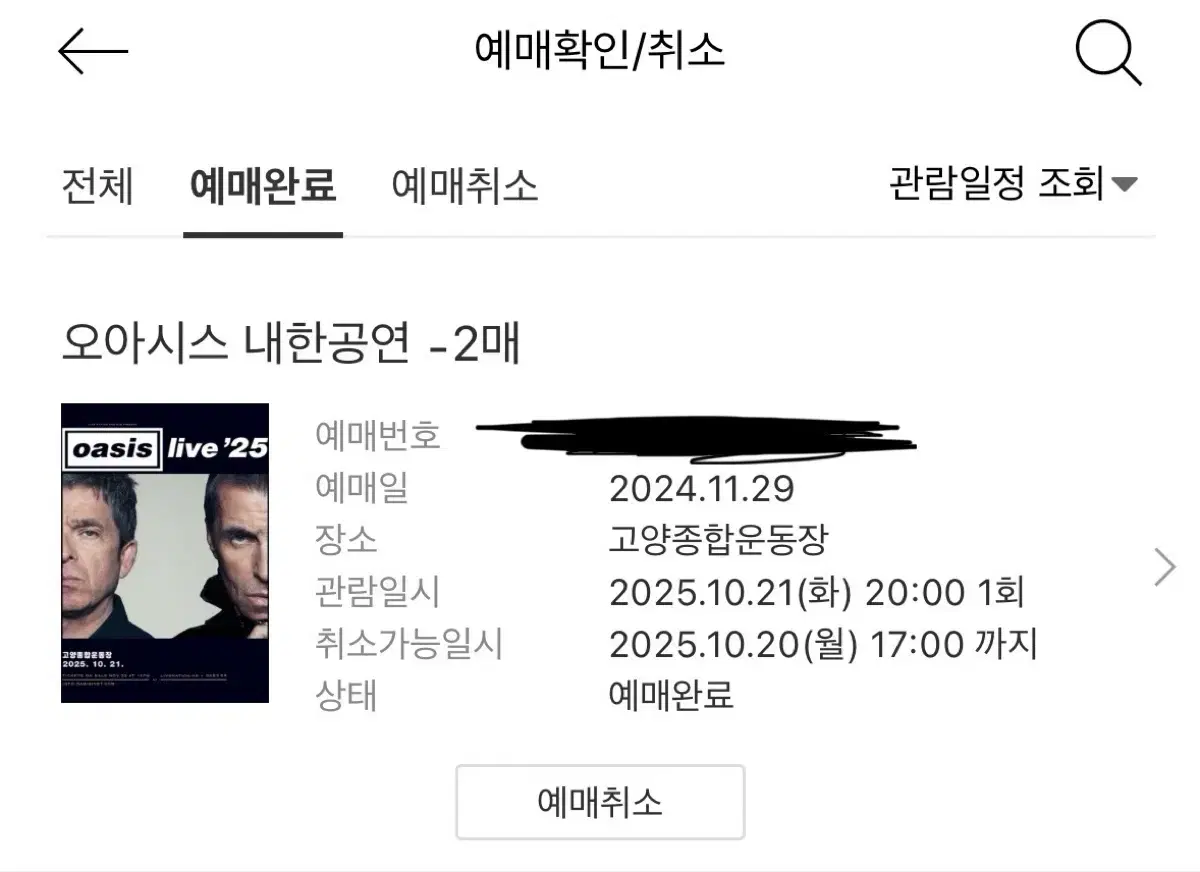Click the dropdown triangle beside 관람일정 조회
This screenshot has height=872, width=1200.
[1125, 184]
